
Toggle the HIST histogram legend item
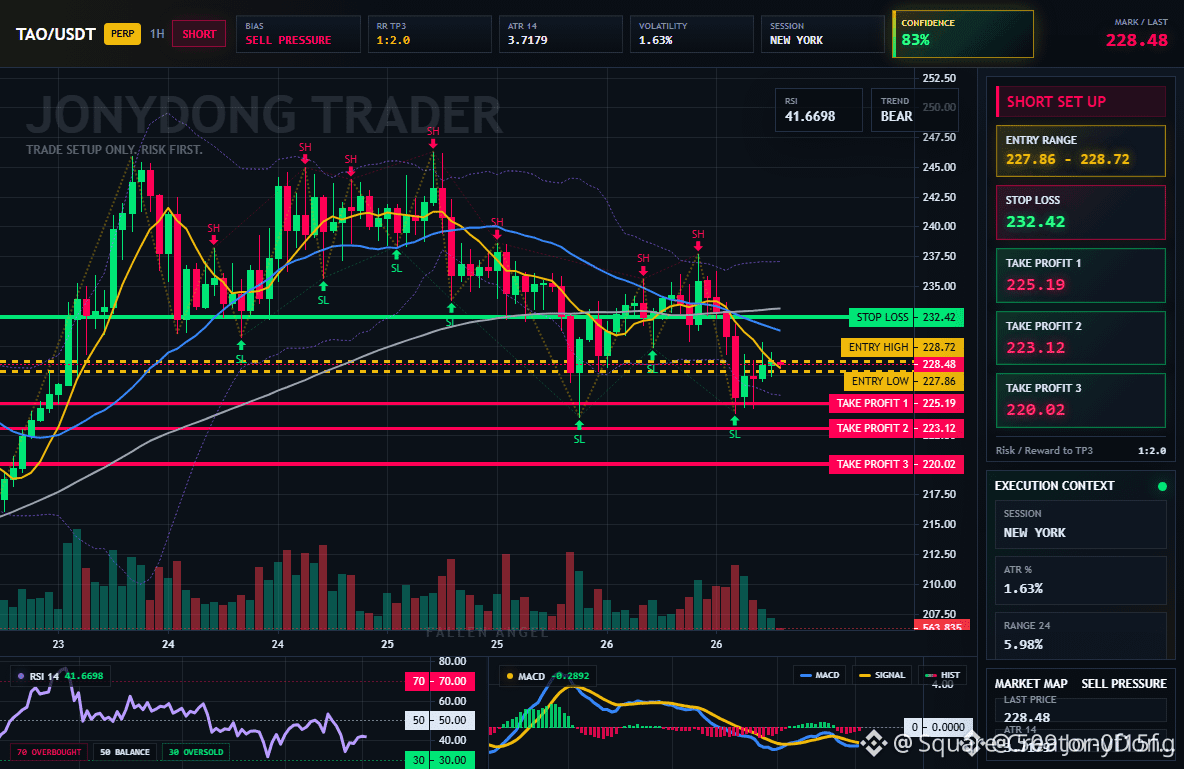[x=942, y=675]
